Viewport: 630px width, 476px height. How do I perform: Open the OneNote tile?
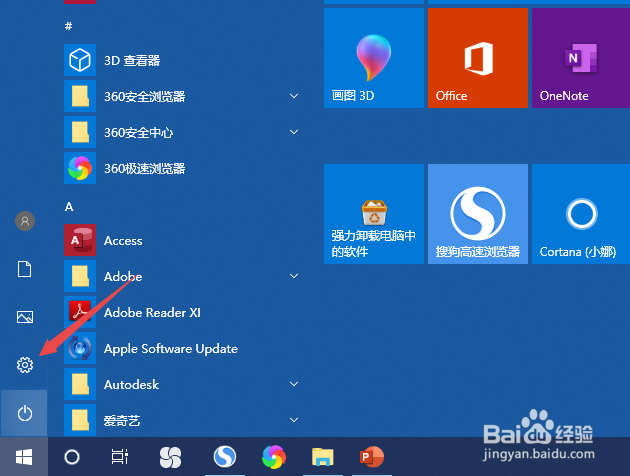point(581,58)
